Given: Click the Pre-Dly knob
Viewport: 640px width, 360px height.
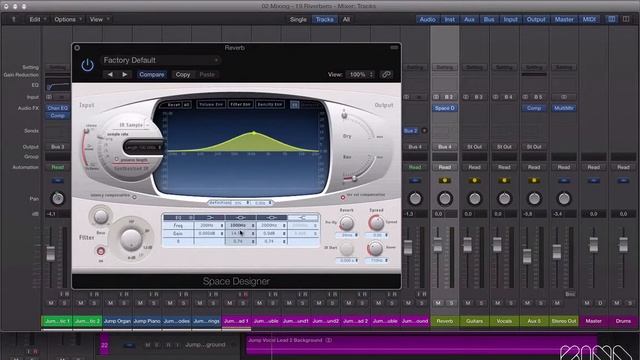Looking at the screenshot, I should click(347, 223).
